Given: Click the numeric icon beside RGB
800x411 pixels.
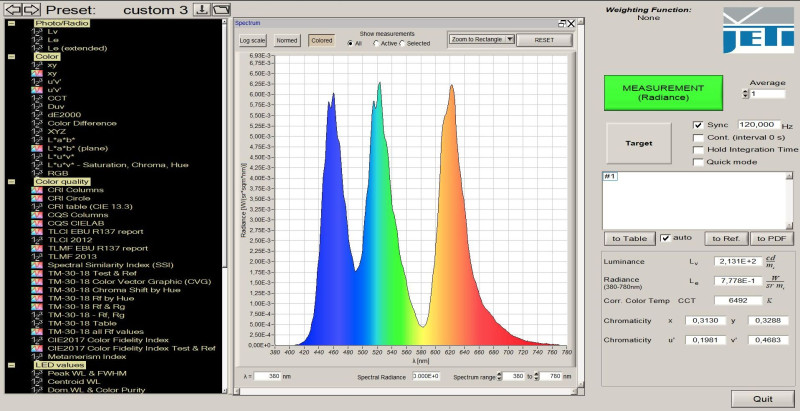Looking at the screenshot, I should pos(37,173).
